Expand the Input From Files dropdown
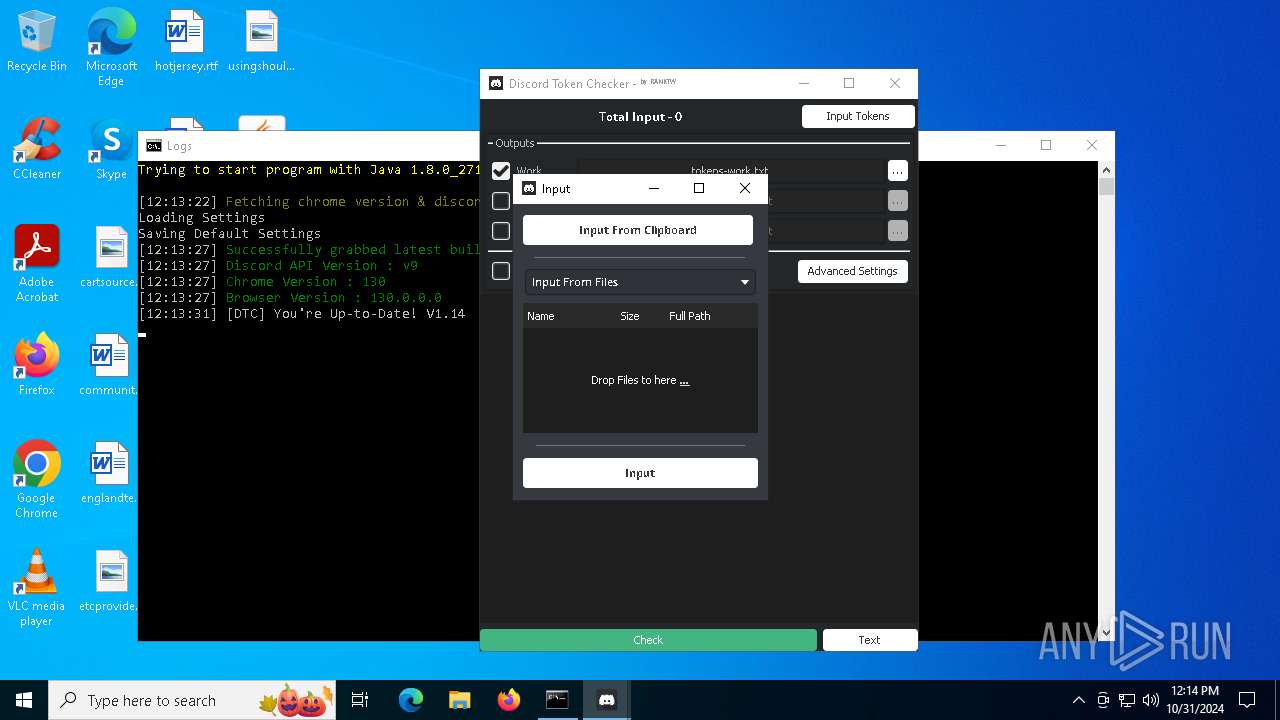Viewport: 1280px width, 720px height. (640, 282)
